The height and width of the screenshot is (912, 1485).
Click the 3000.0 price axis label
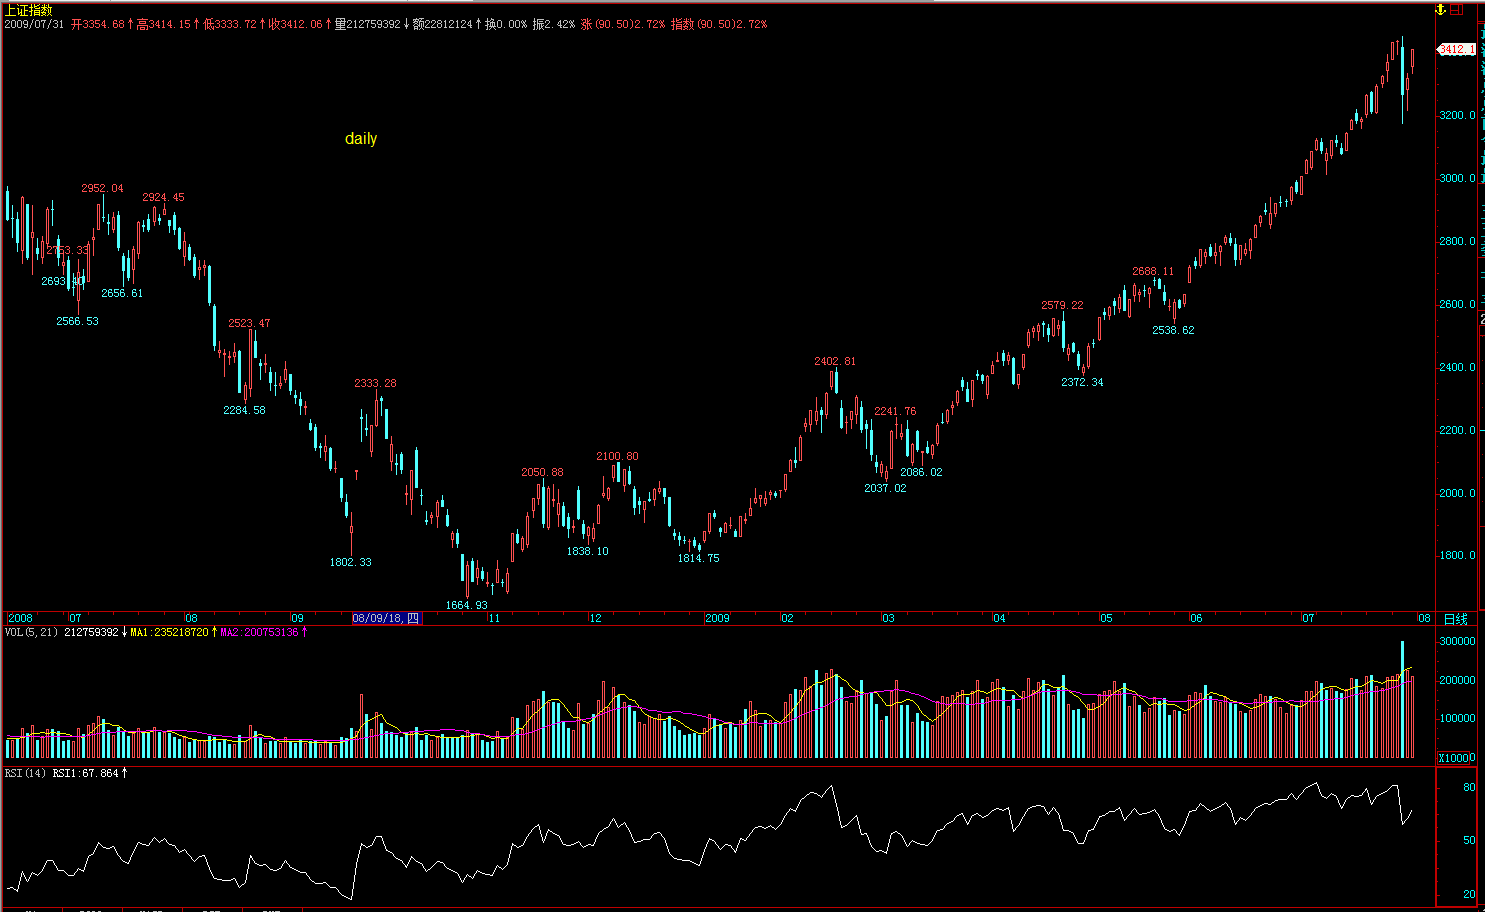pos(1457,178)
